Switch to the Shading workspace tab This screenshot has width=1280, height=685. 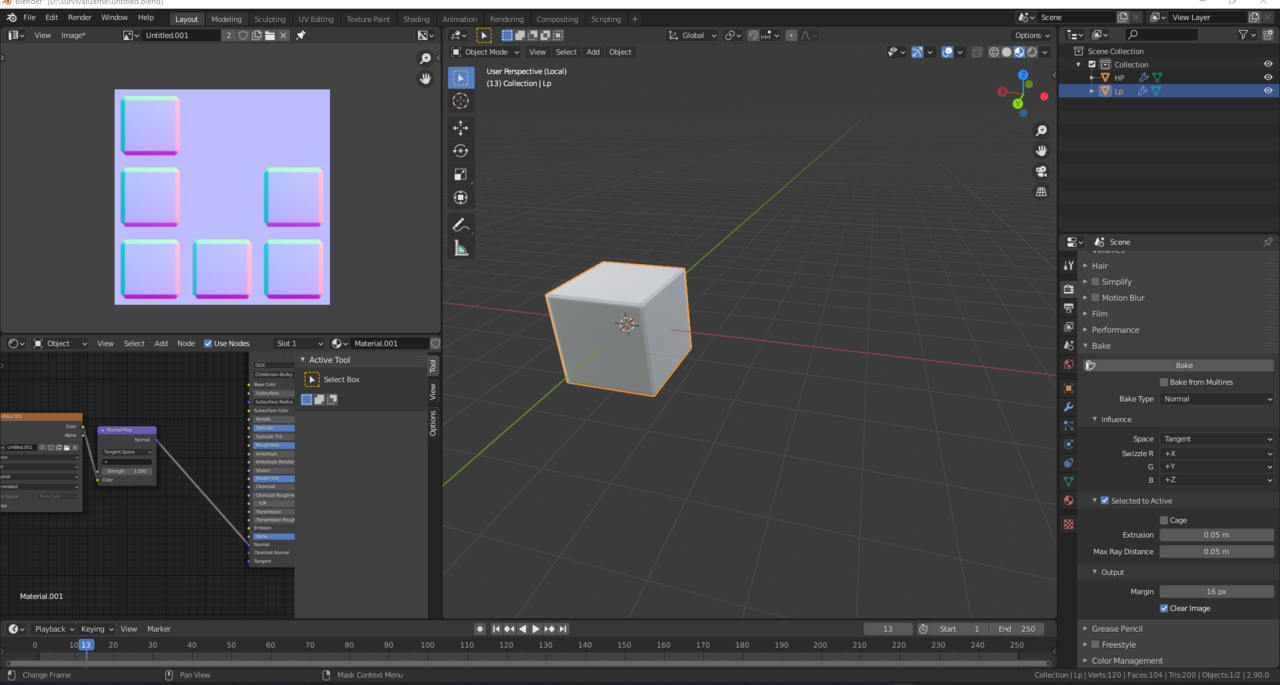pos(416,19)
